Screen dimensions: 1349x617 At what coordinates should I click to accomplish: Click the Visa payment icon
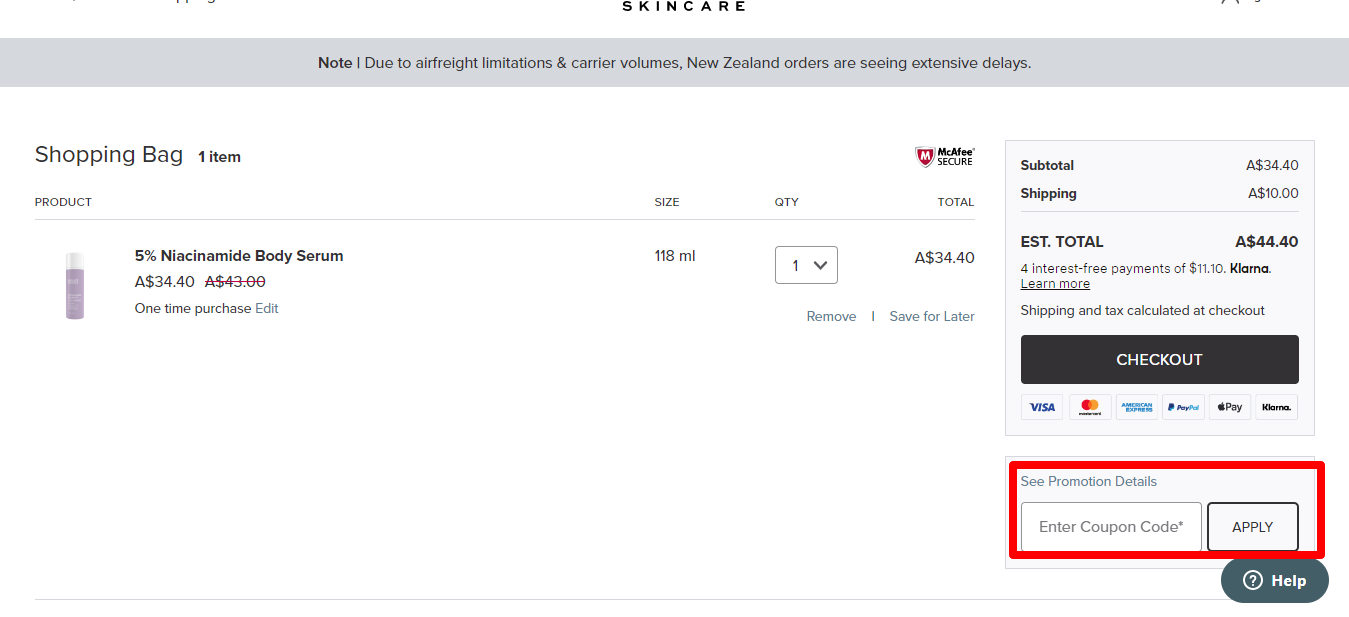tap(1042, 407)
